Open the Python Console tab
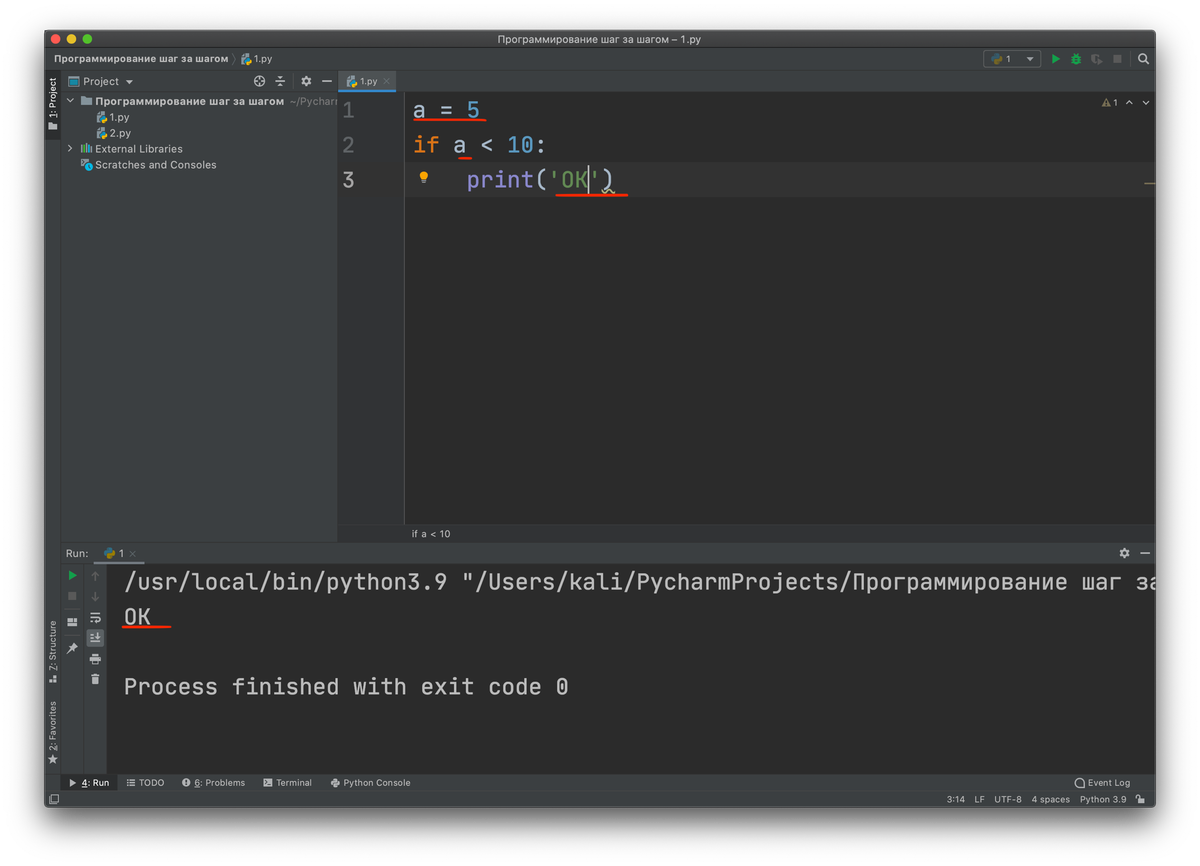 pos(371,783)
